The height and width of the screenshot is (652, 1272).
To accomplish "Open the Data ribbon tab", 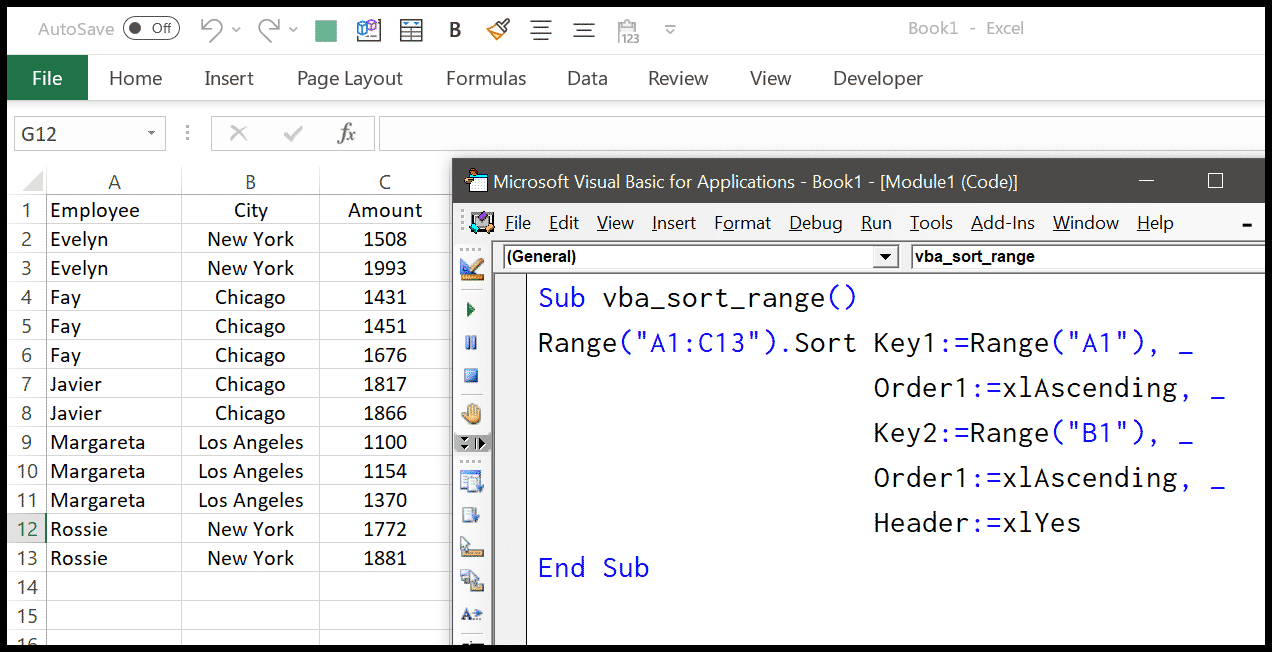I will pos(587,78).
